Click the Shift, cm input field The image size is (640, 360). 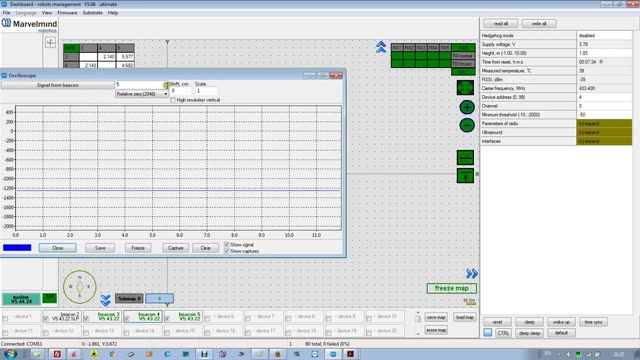coord(180,91)
